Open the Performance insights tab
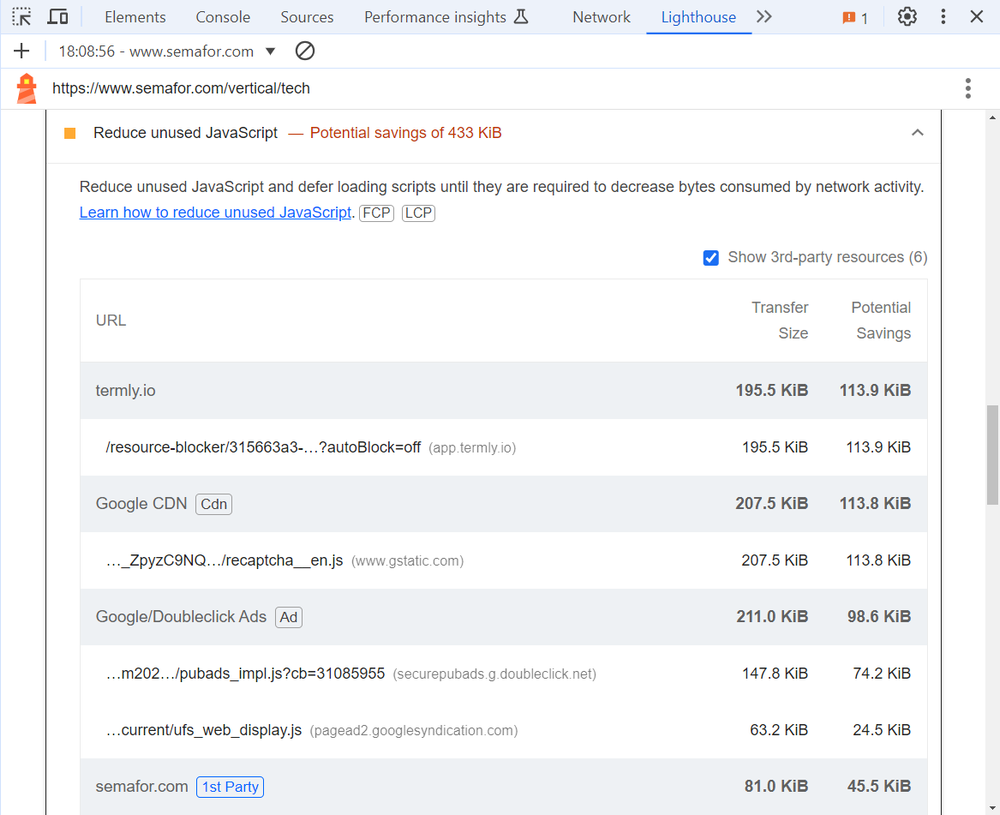Viewport: 1000px width, 815px height. pyautogui.click(x=446, y=17)
